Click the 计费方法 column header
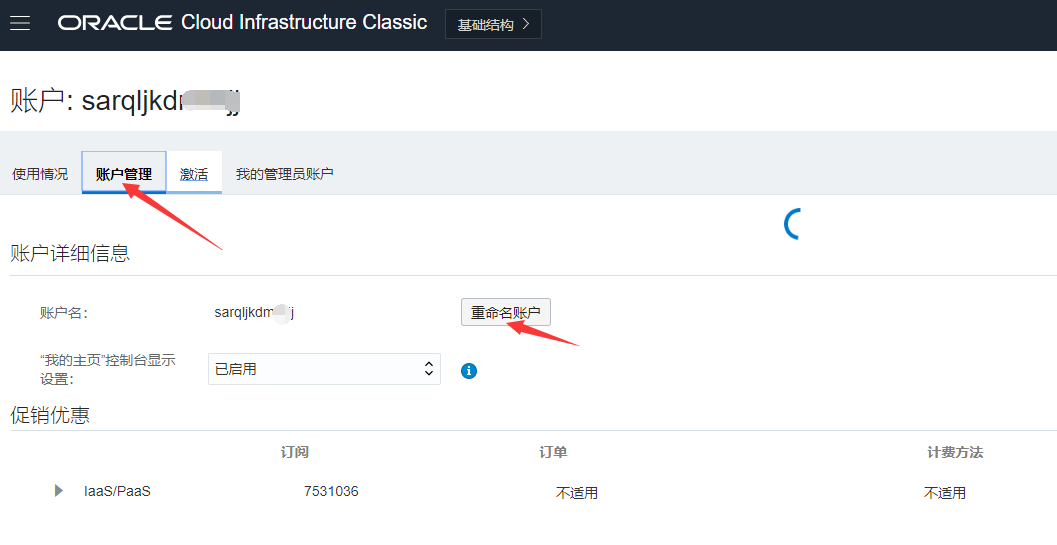 tap(955, 452)
